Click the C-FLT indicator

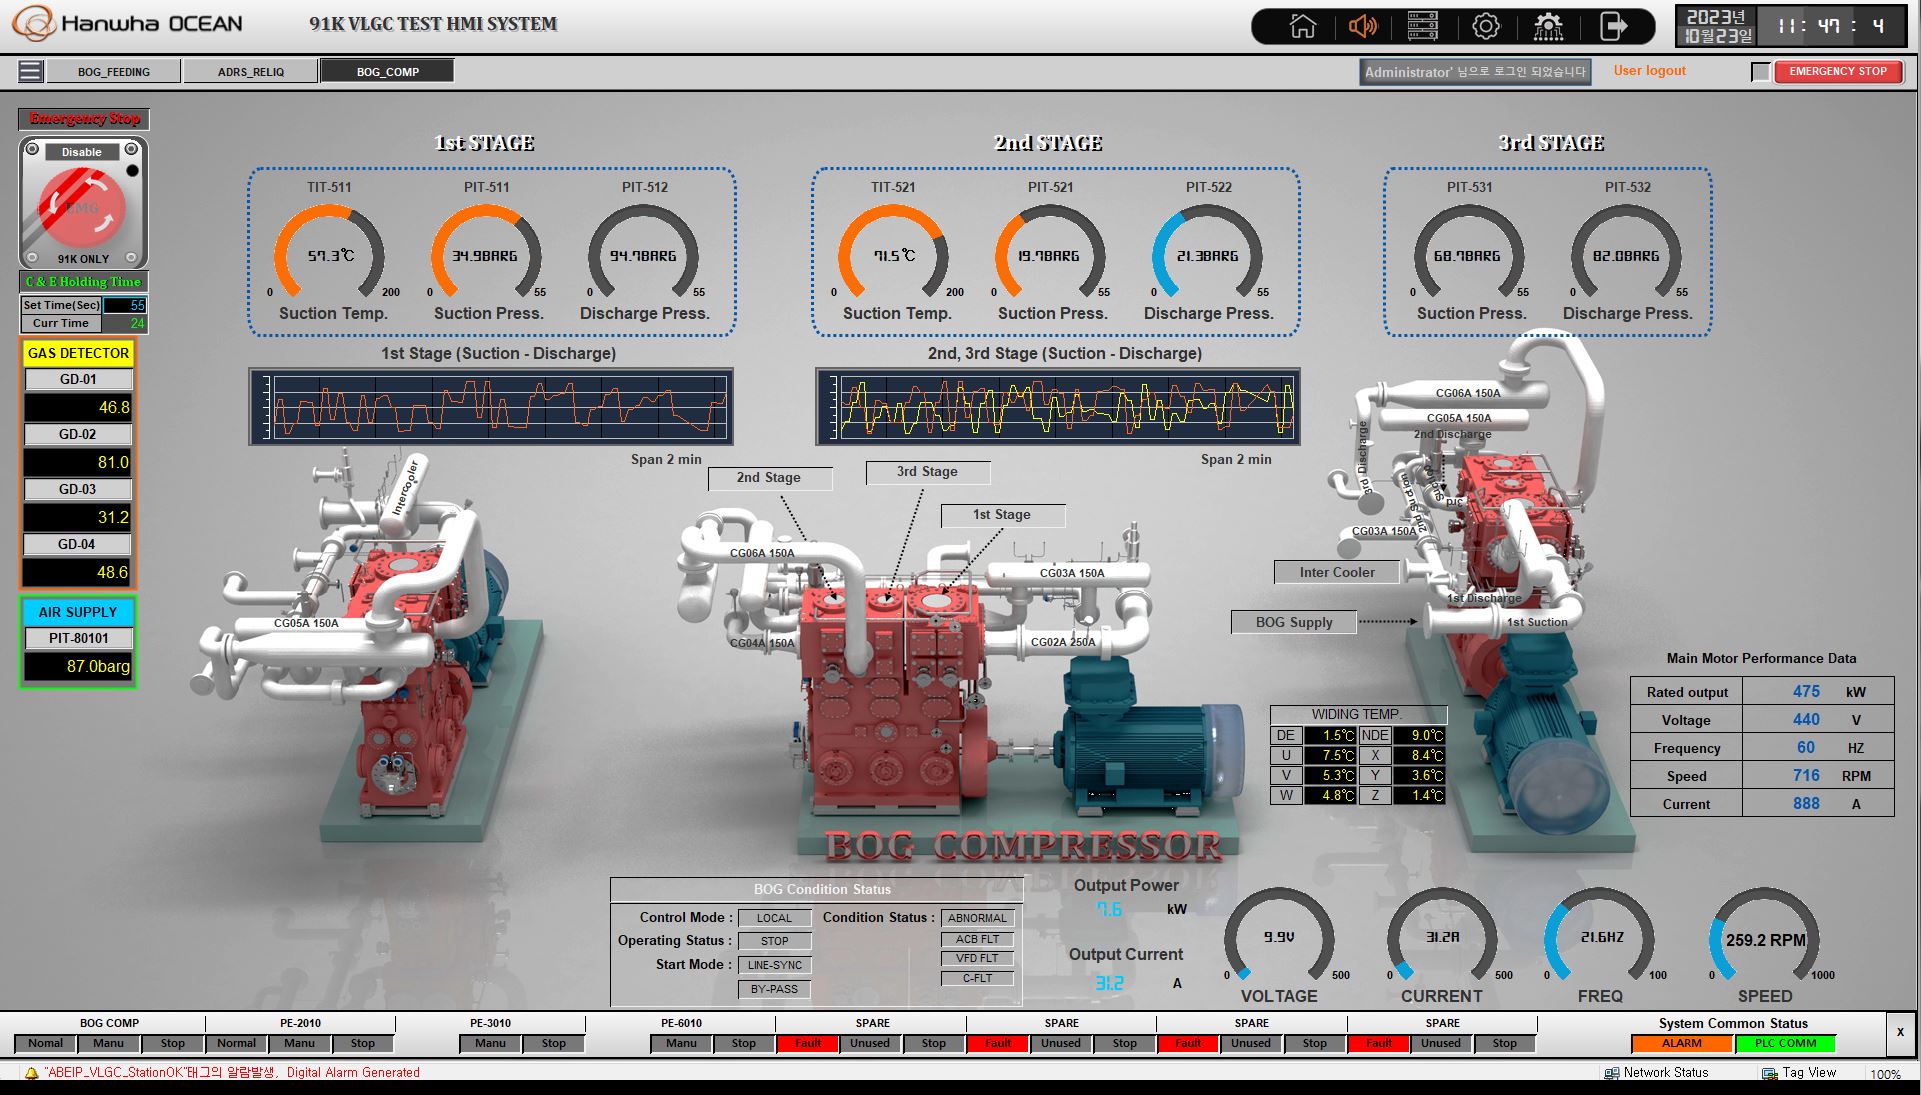click(977, 978)
